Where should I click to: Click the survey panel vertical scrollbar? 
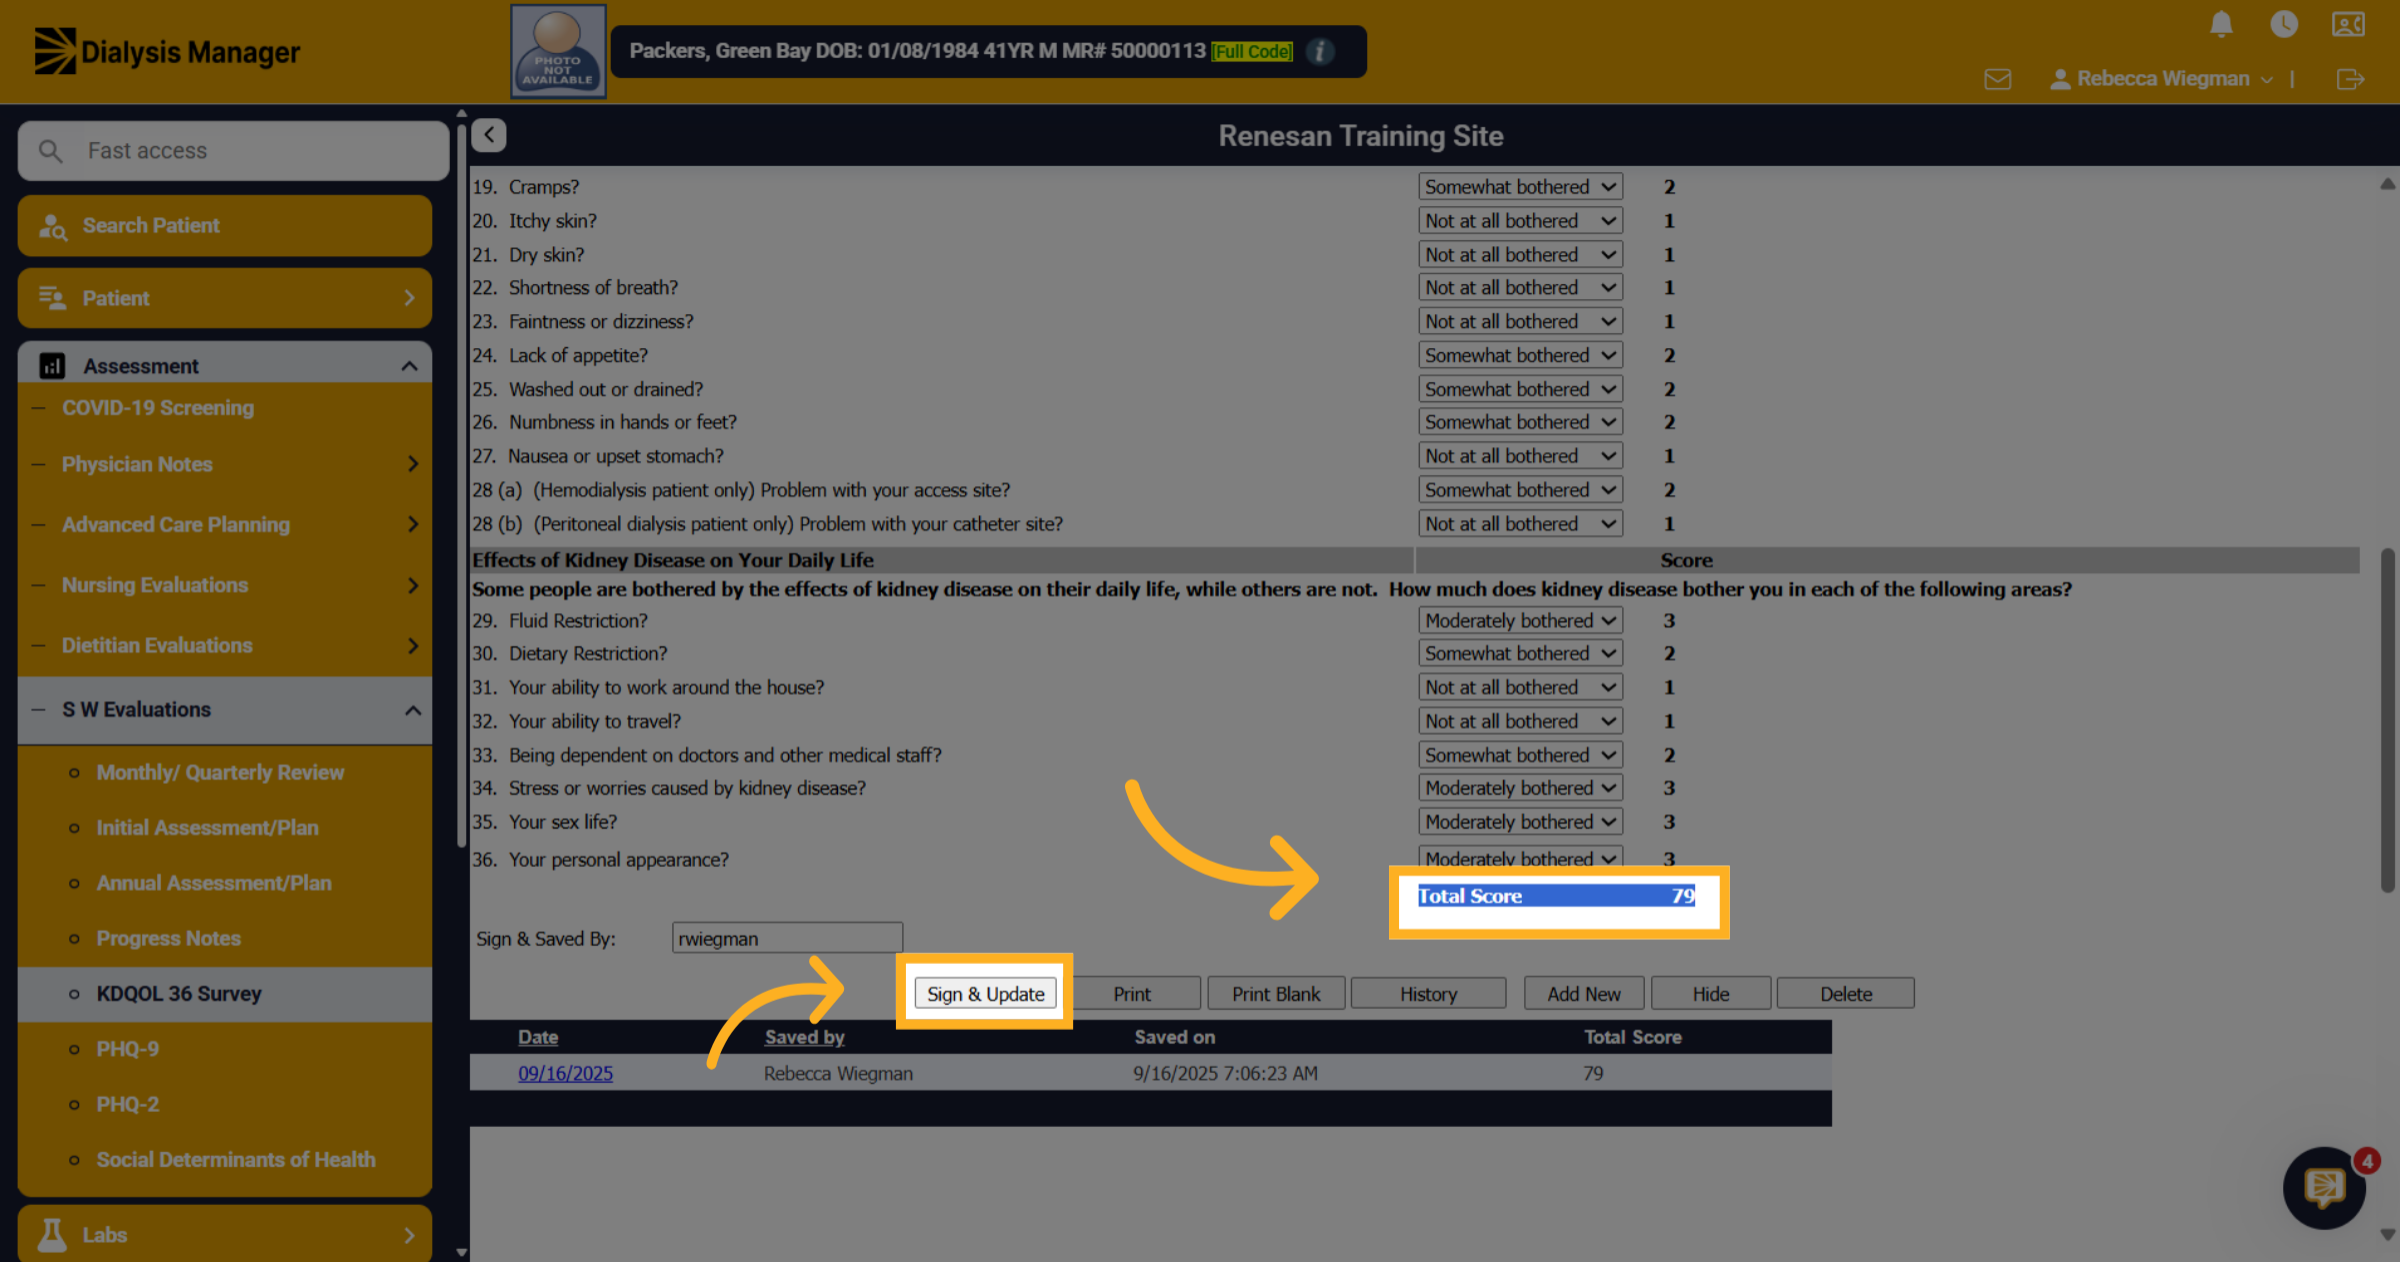[2387, 720]
